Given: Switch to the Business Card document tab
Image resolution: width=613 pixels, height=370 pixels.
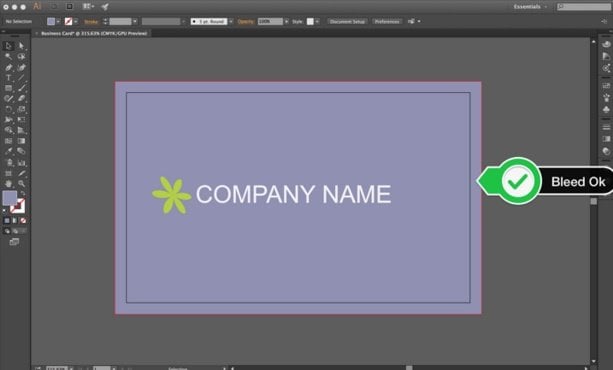Looking at the screenshot, I should pos(94,34).
